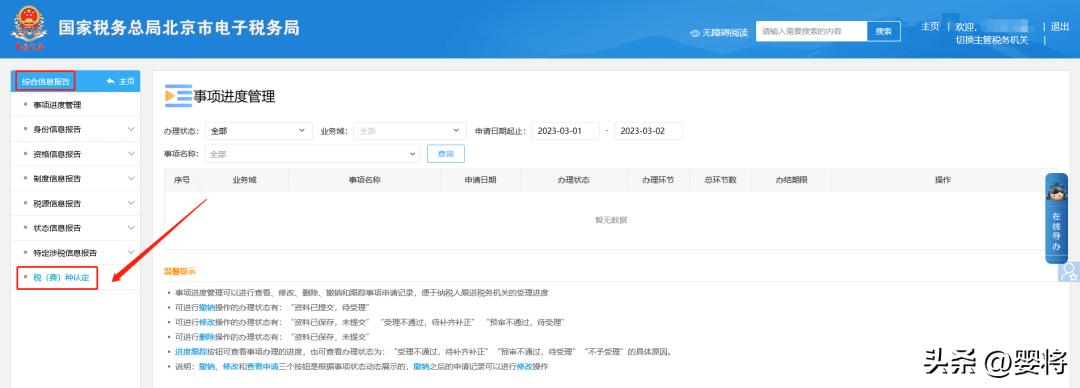This screenshot has width=1080, height=388.
Task: Click the 序号 column header
Action: pyautogui.click(x=182, y=180)
